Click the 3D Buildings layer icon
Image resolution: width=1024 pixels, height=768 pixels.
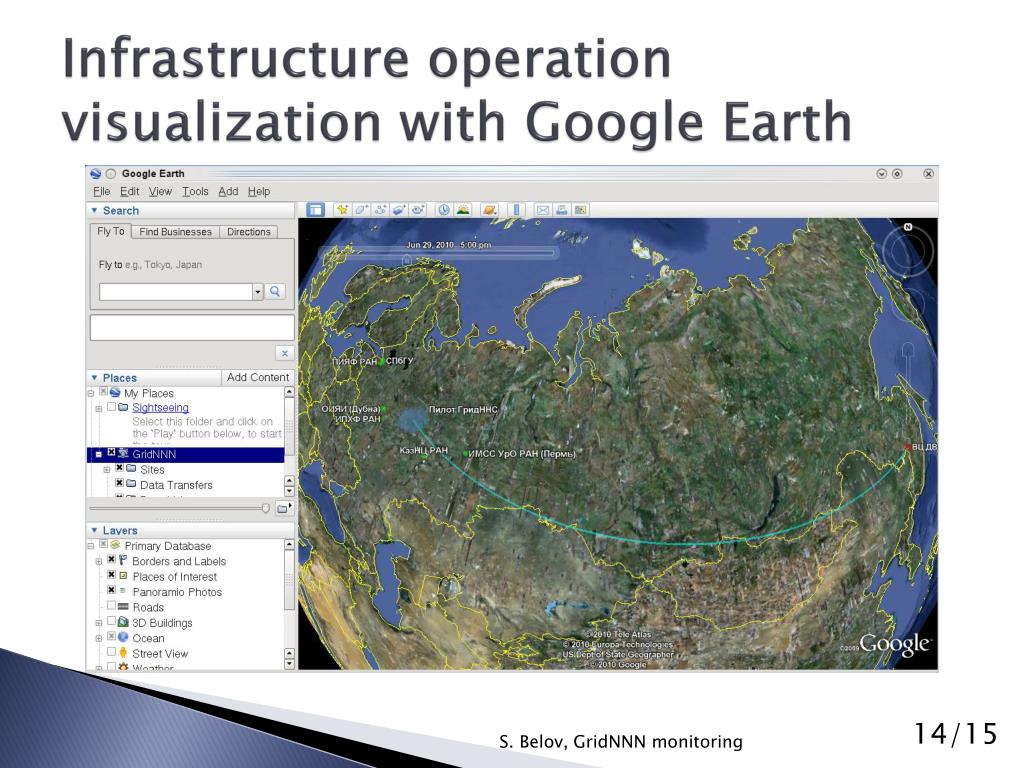(123, 622)
